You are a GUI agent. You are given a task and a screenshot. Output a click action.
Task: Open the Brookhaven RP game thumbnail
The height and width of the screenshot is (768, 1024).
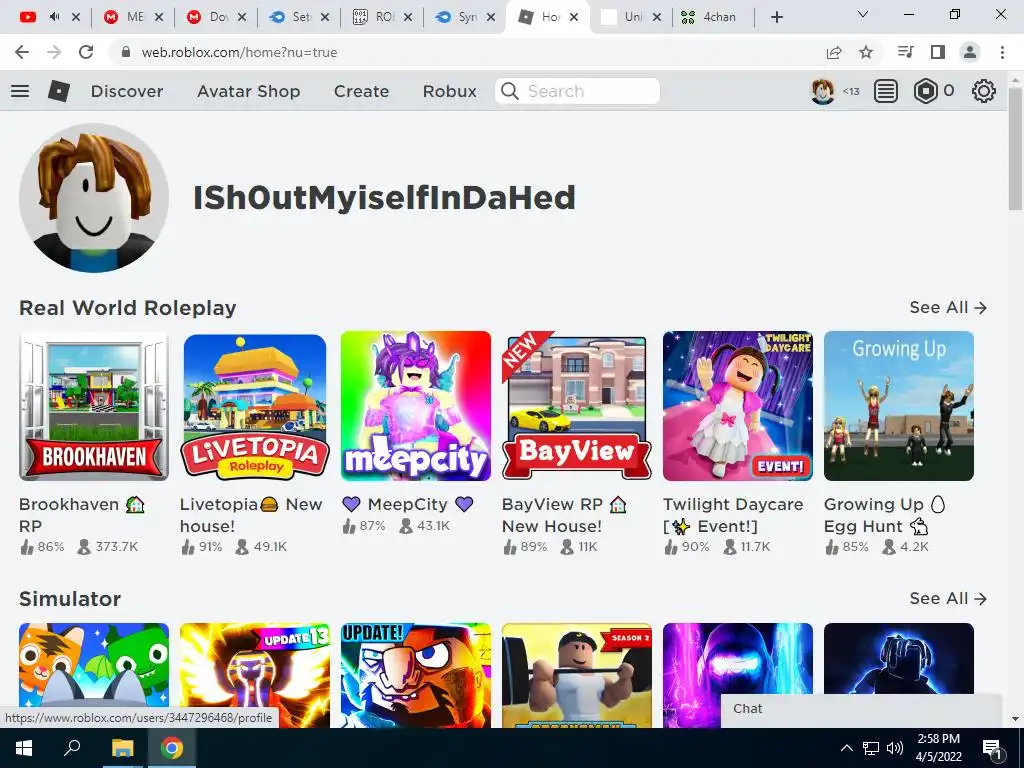[x=93, y=406]
